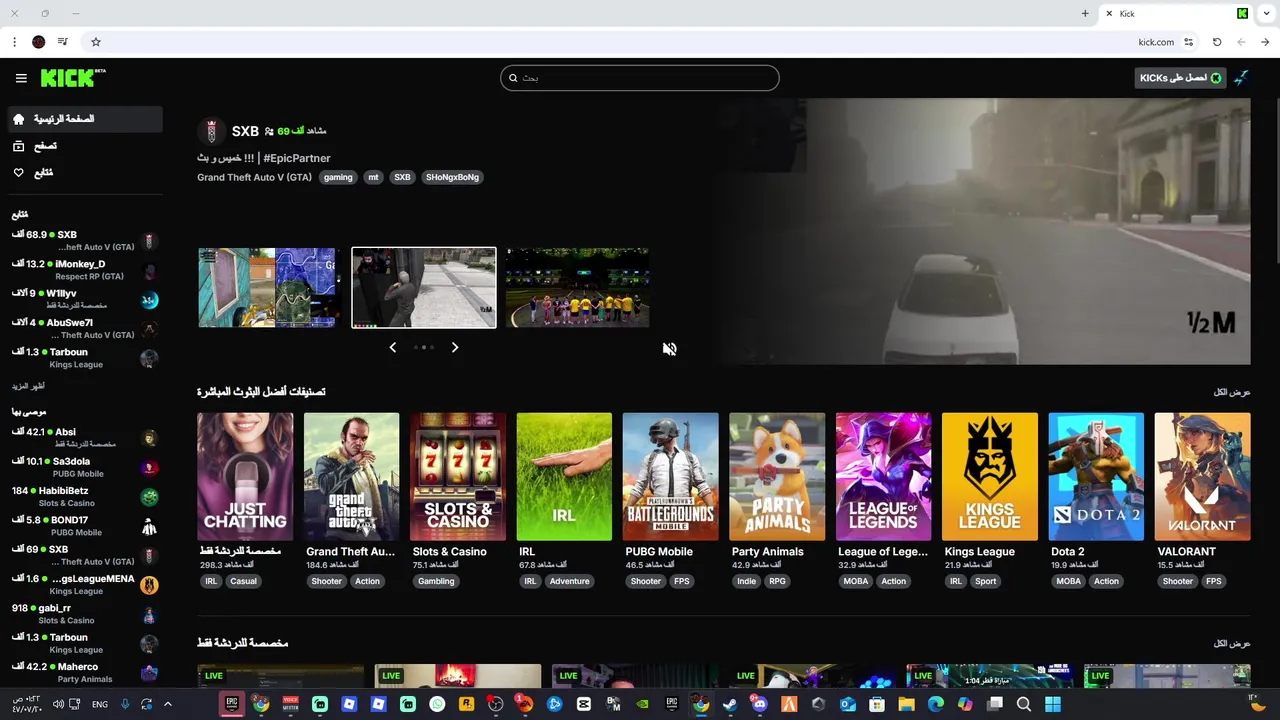The width and height of the screenshot is (1280, 720).
Task: Click view all for top live categories
Action: click(1232, 392)
